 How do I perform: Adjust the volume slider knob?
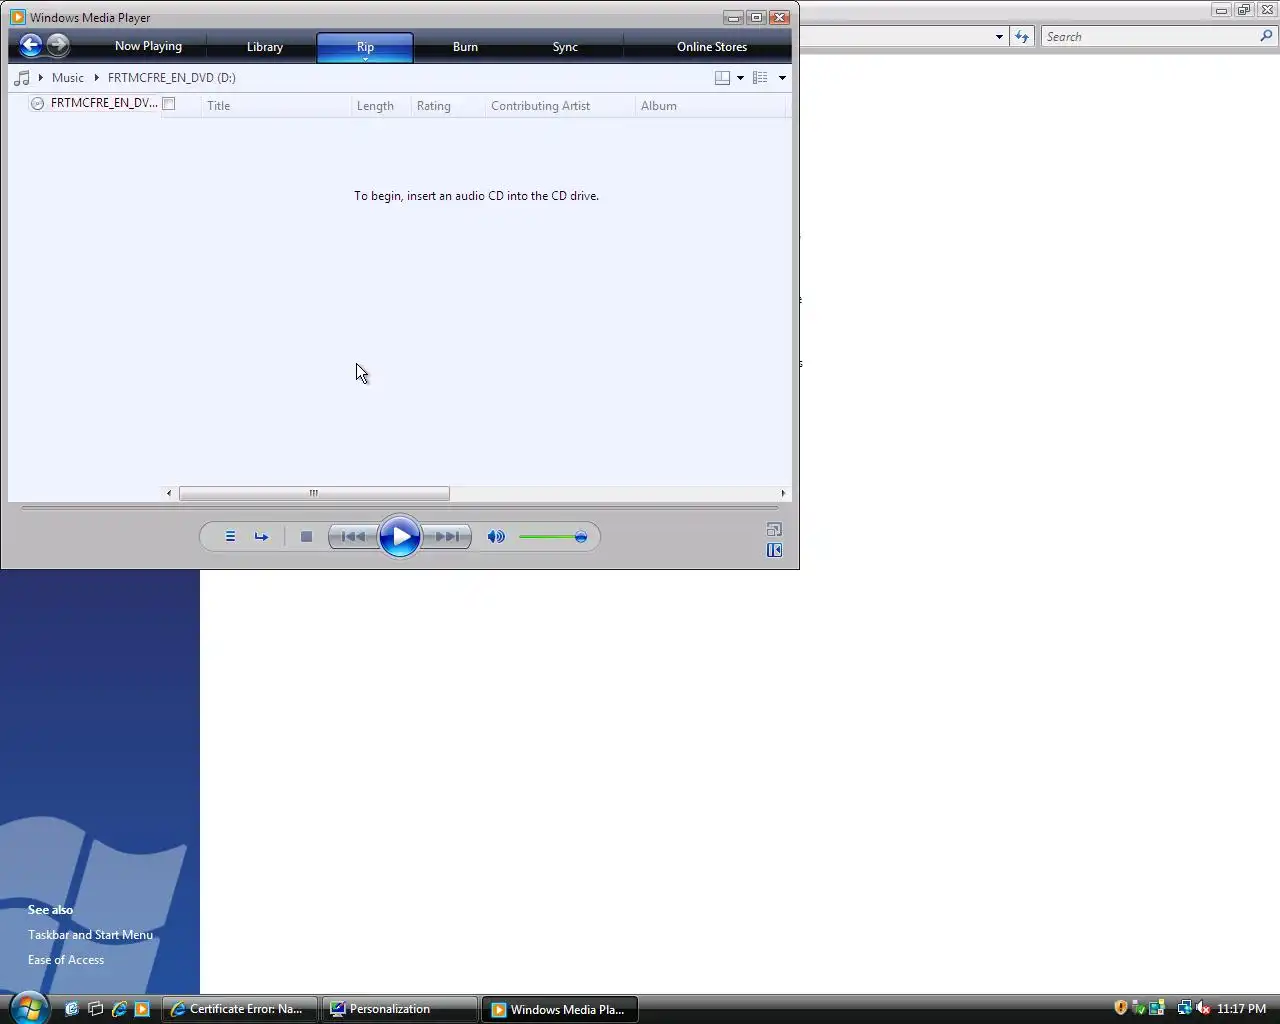(580, 537)
